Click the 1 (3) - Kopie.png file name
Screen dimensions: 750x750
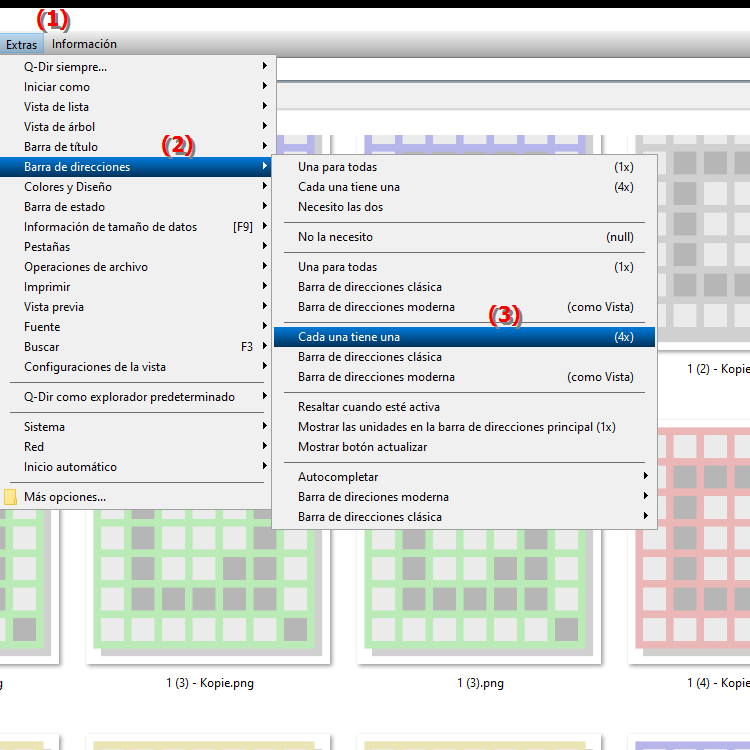(x=210, y=683)
